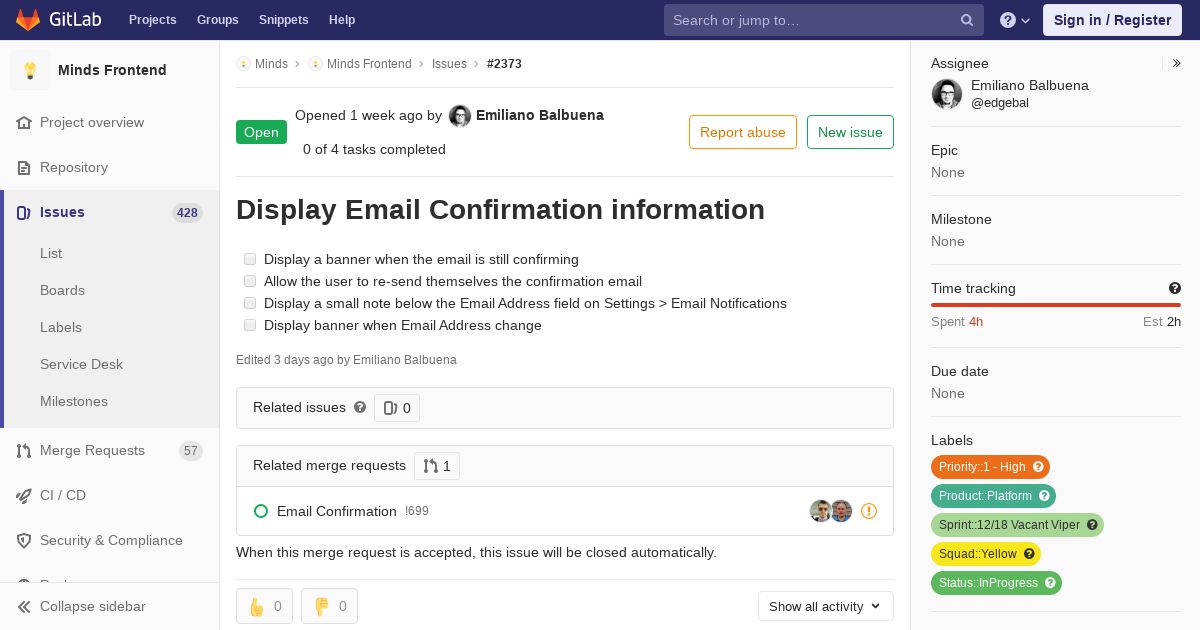Click the search magnifier icon

967,20
